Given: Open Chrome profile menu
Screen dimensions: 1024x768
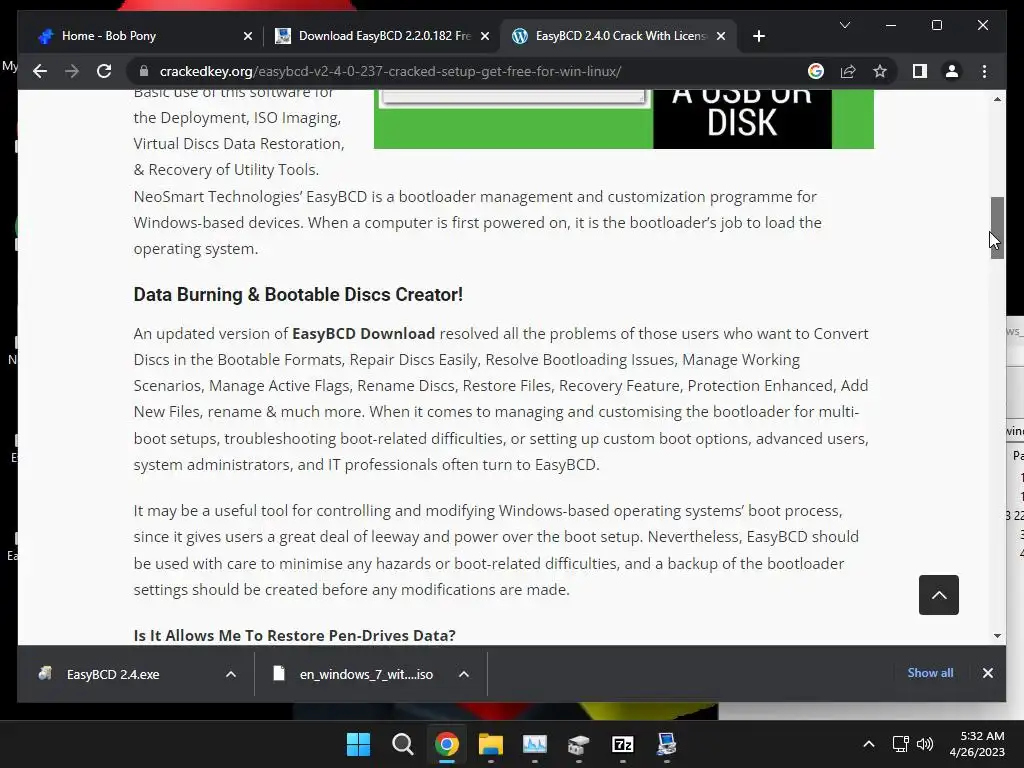Looking at the screenshot, I should tap(952, 71).
